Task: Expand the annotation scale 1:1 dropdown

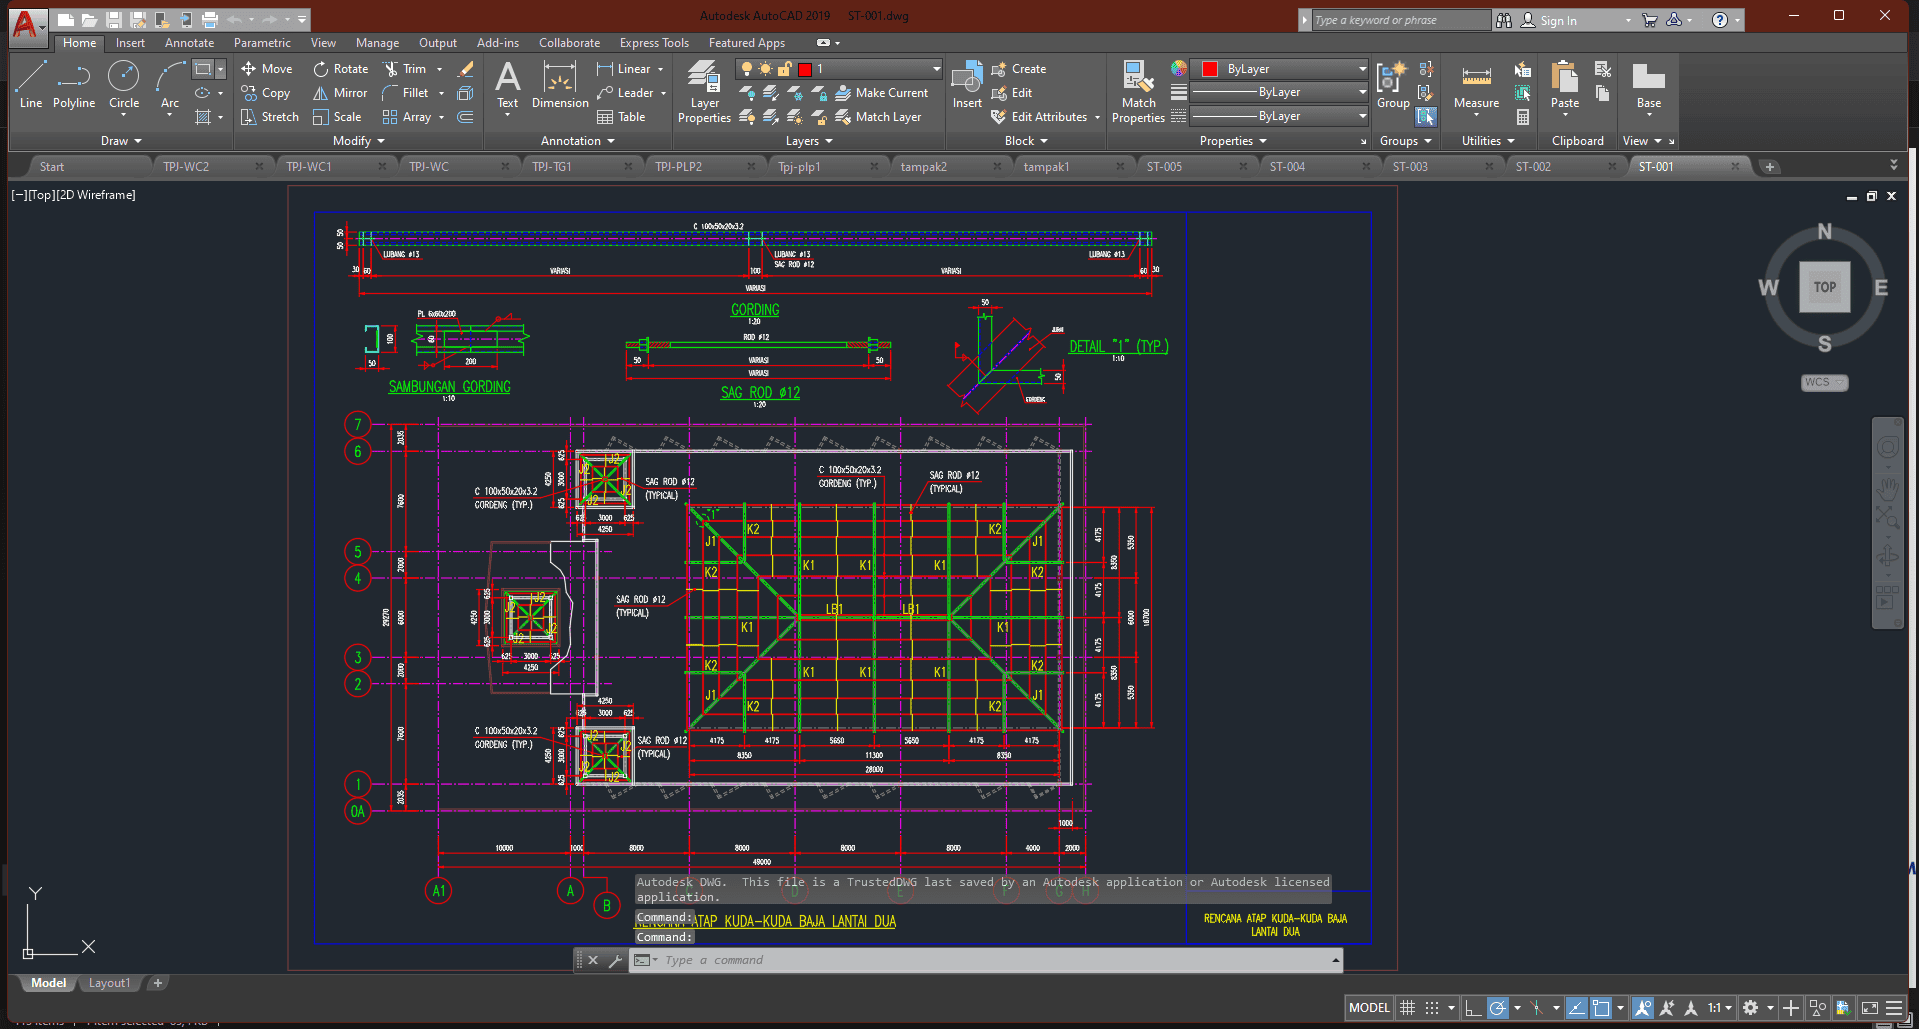Action: coord(1720,1008)
